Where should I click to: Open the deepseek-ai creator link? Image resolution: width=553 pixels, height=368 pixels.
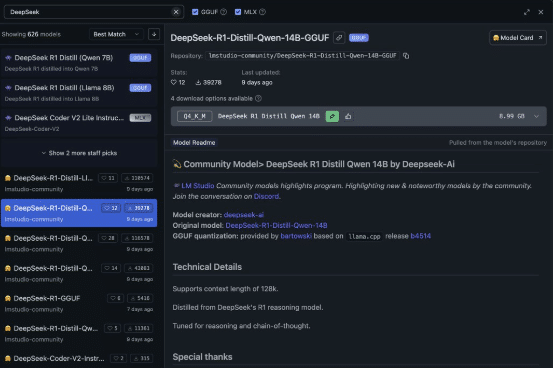pyautogui.click(x=244, y=215)
